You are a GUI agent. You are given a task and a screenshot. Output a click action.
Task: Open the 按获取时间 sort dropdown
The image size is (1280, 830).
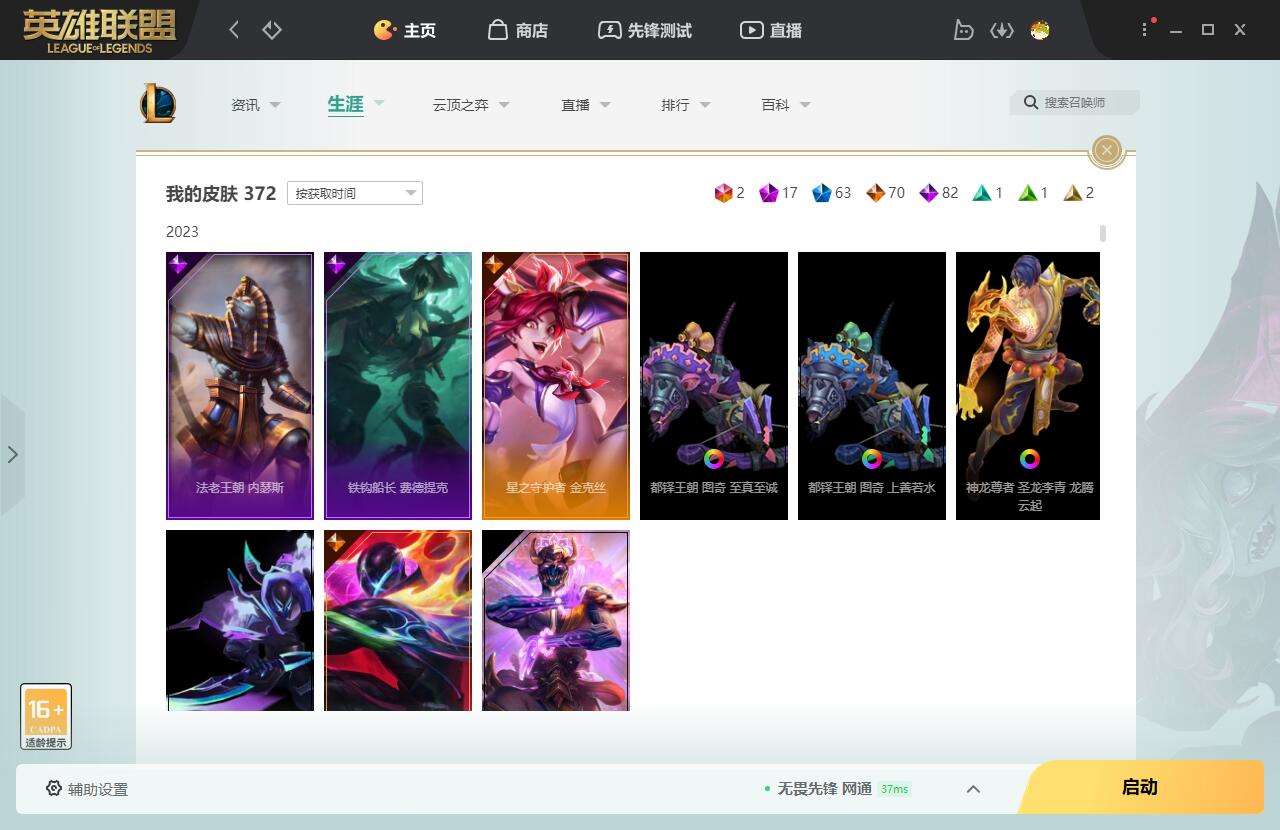coord(355,193)
